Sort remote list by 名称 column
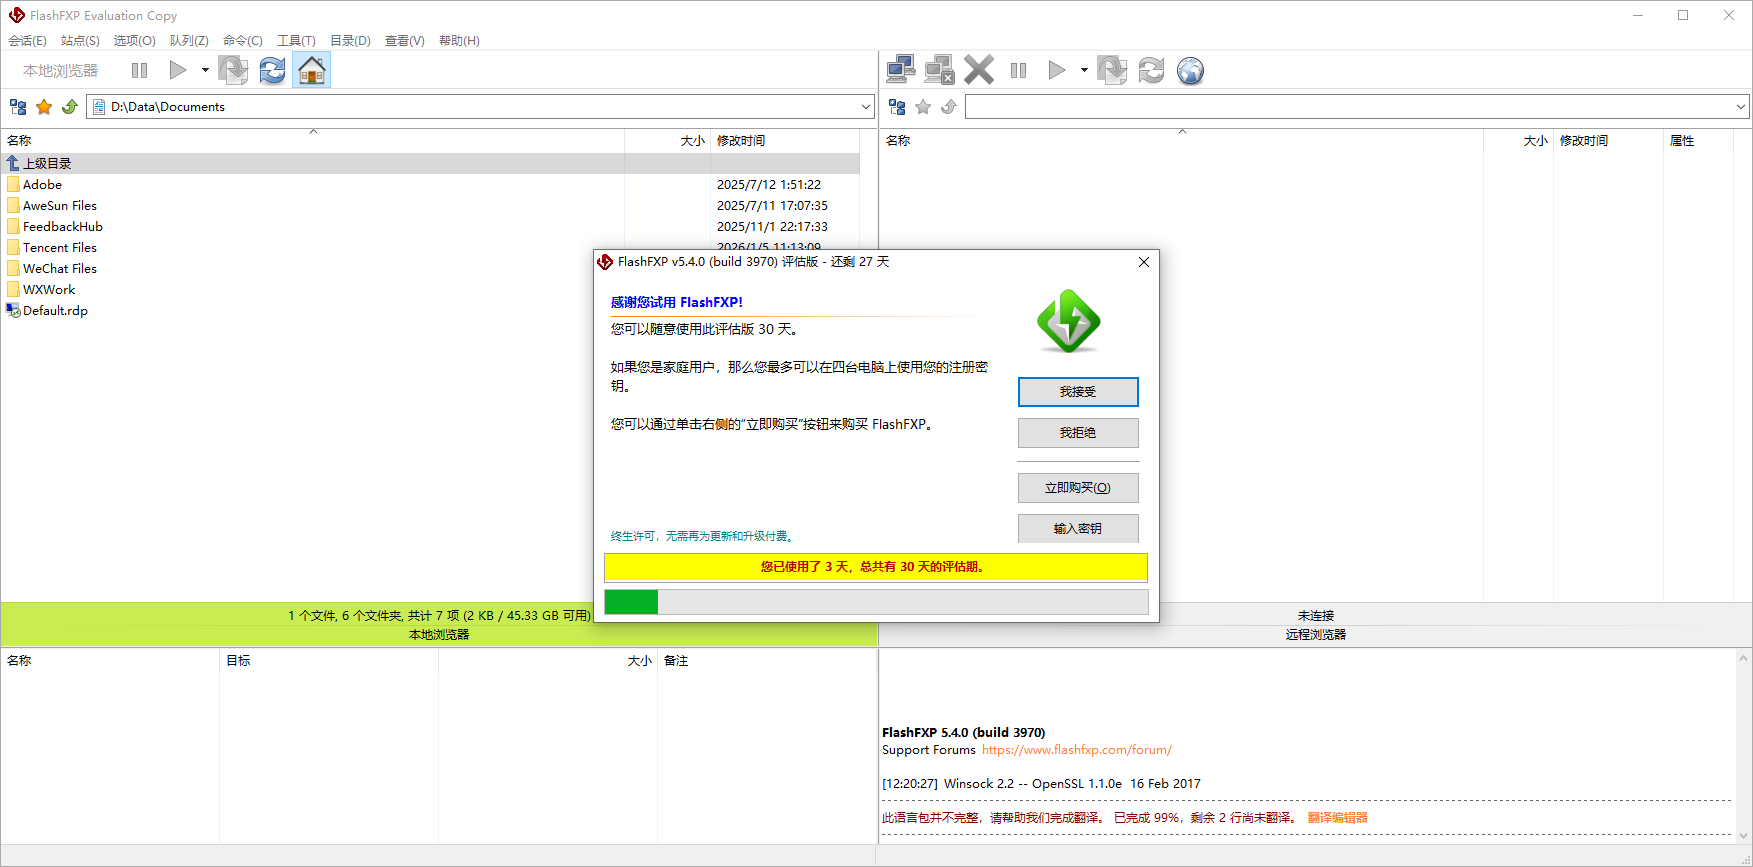This screenshot has height=867, width=1753. [x=1182, y=141]
